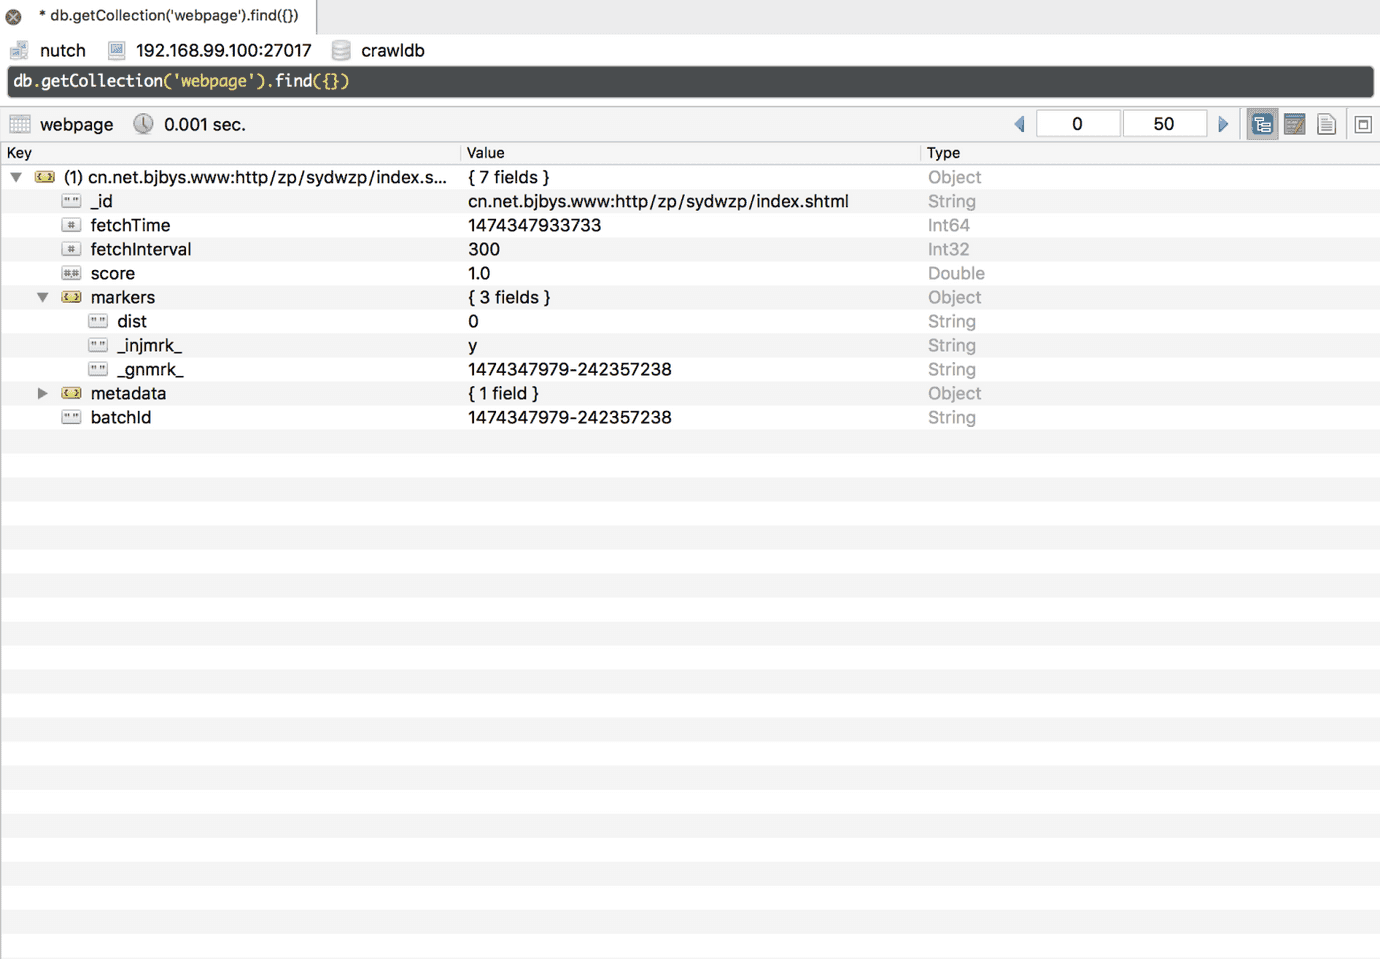
Task: Select the fetchTime field row
Action: 130,226
